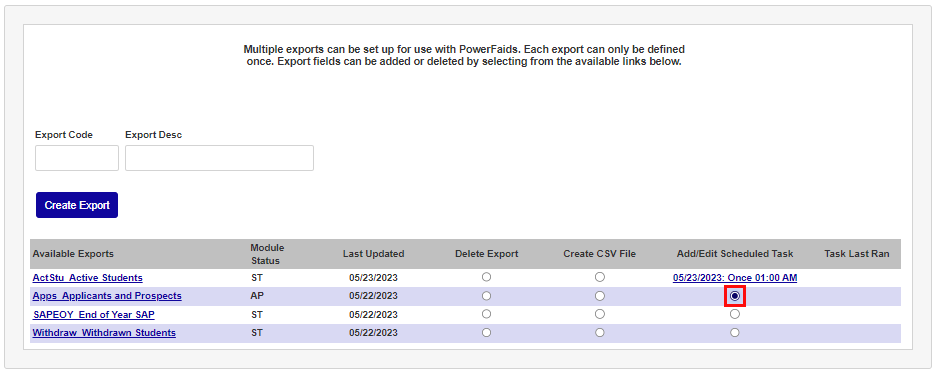Image resolution: width=936 pixels, height=381 pixels.
Task: Click Withdraw row's 05/22/2023 date
Action: (374, 333)
